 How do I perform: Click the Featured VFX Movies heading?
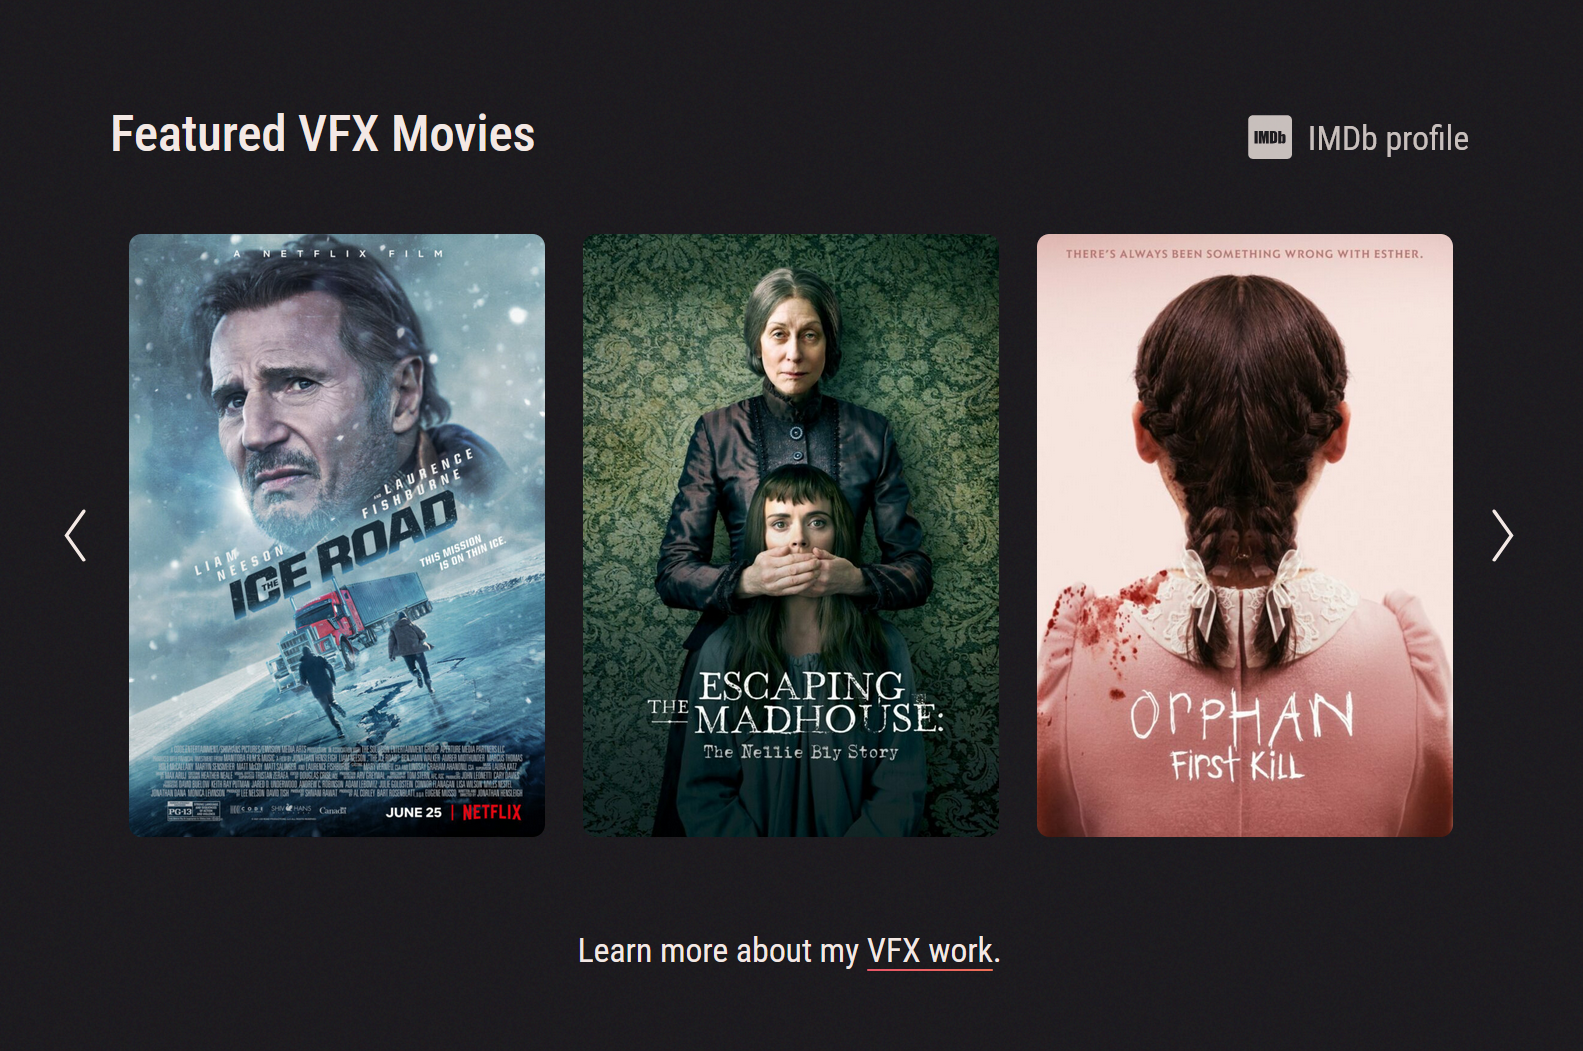pos(323,134)
